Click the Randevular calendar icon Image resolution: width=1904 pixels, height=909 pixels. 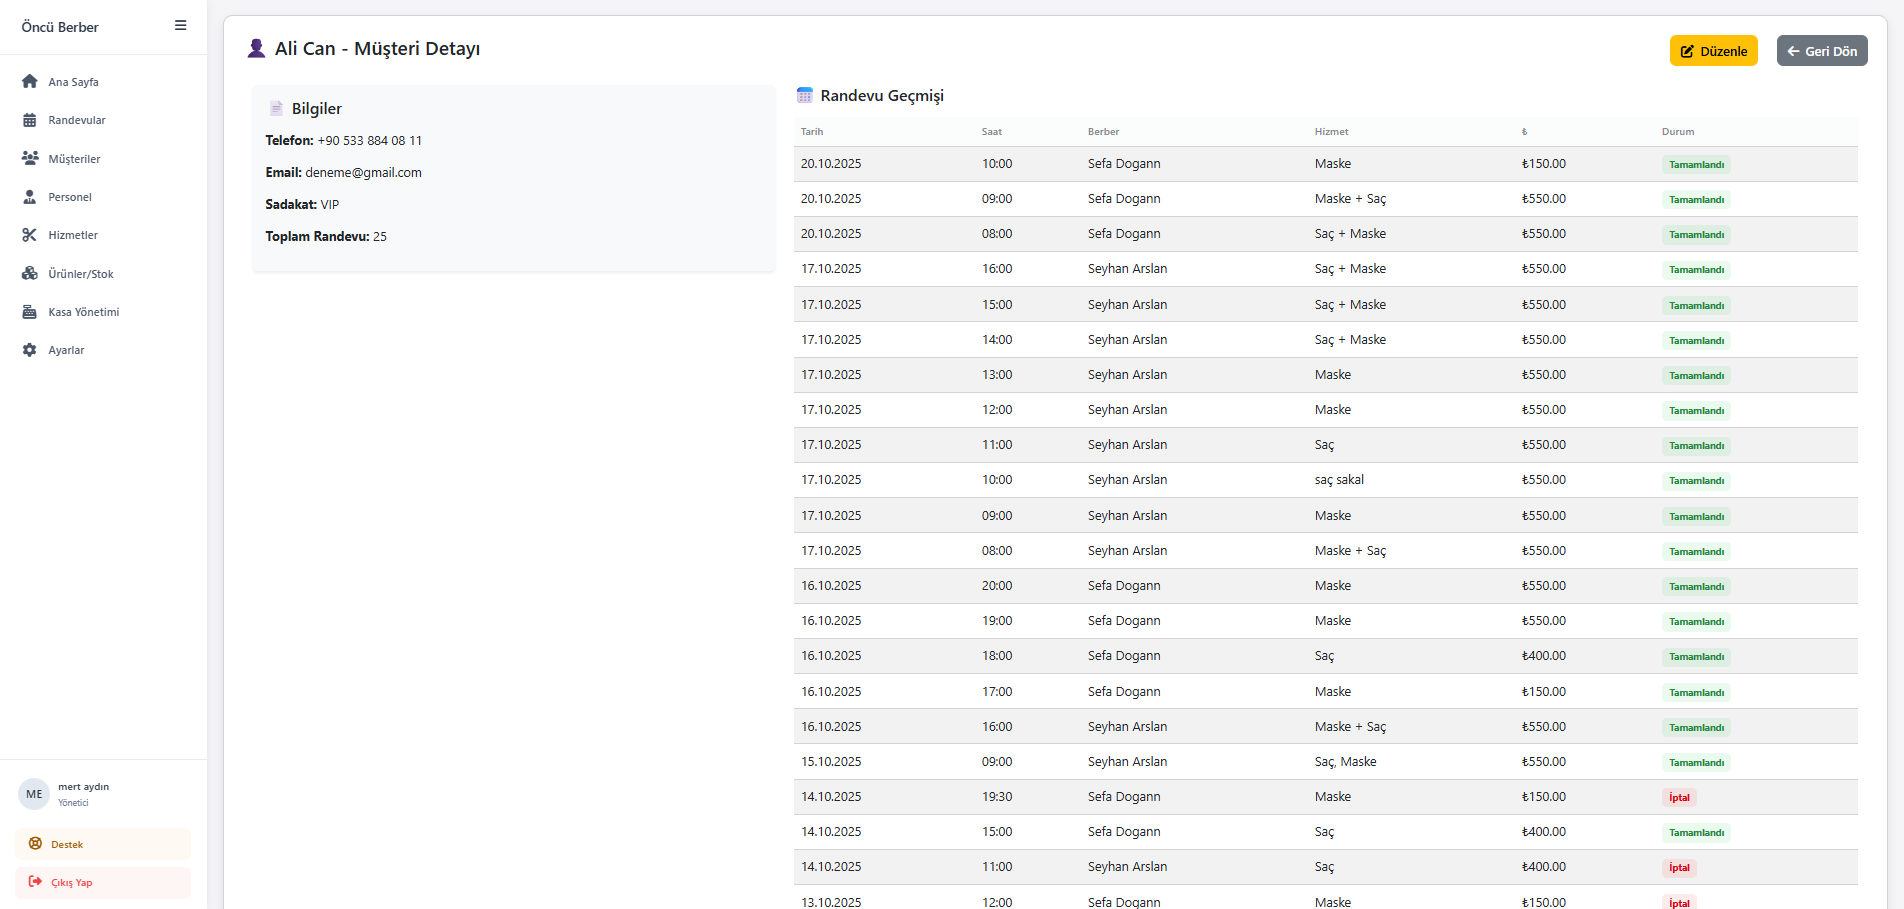coord(30,120)
